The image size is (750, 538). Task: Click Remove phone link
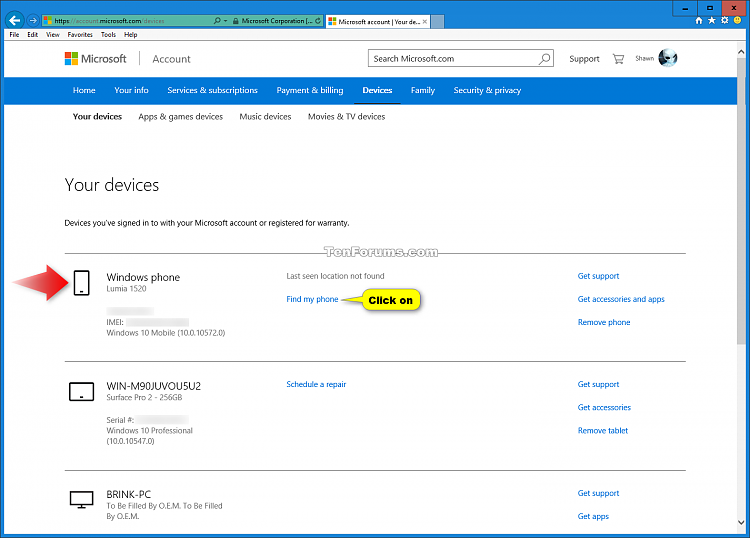(604, 322)
